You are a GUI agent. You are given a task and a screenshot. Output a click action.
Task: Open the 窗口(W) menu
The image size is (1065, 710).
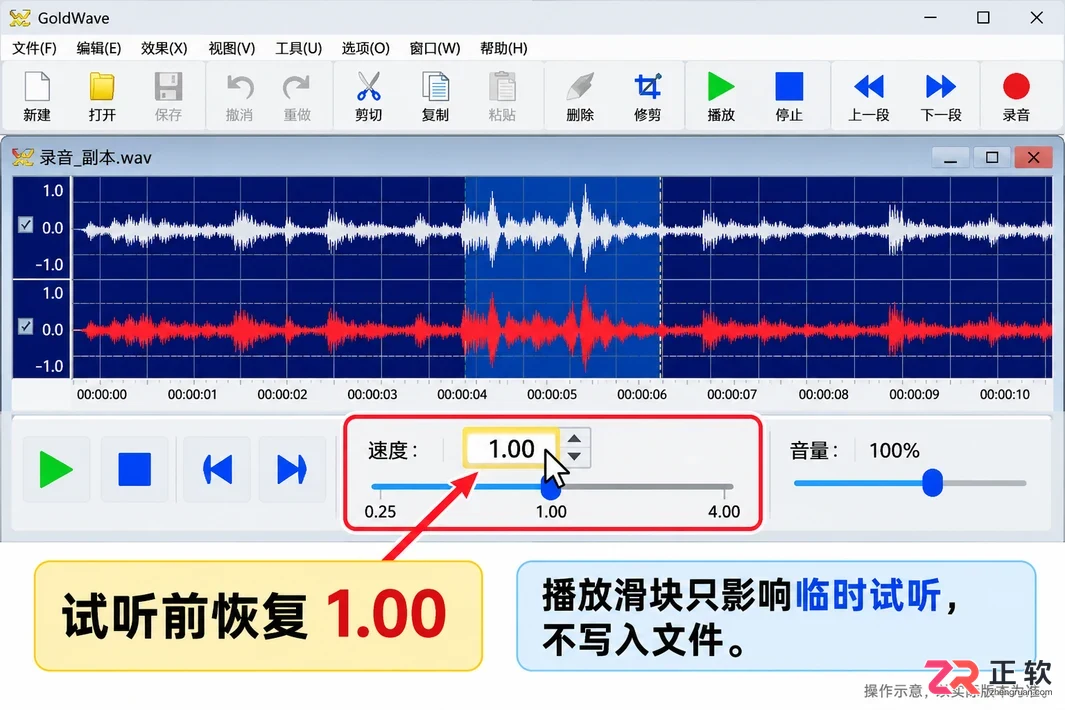tap(435, 48)
